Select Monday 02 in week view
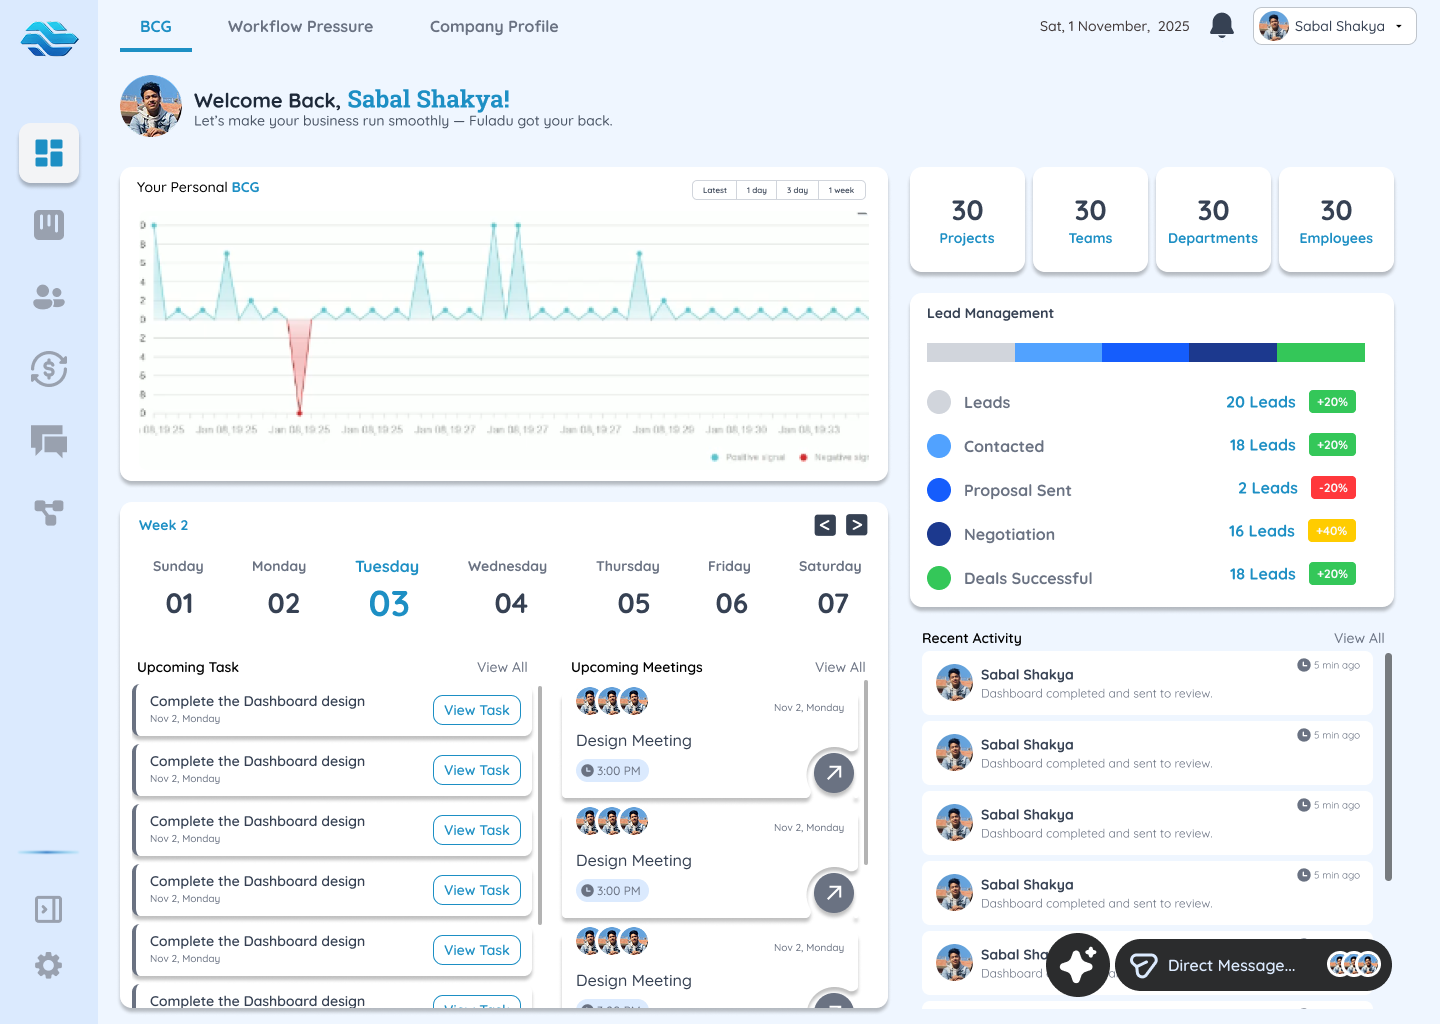The height and width of the screenshot is (1024, 1440). 280,588
